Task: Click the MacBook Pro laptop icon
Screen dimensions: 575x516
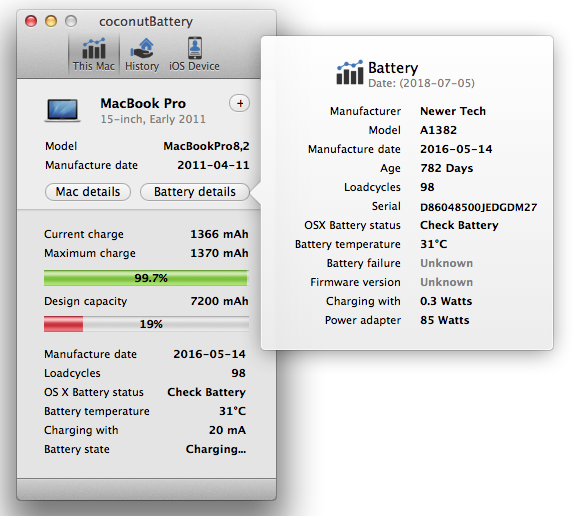Action: (63, 110)
